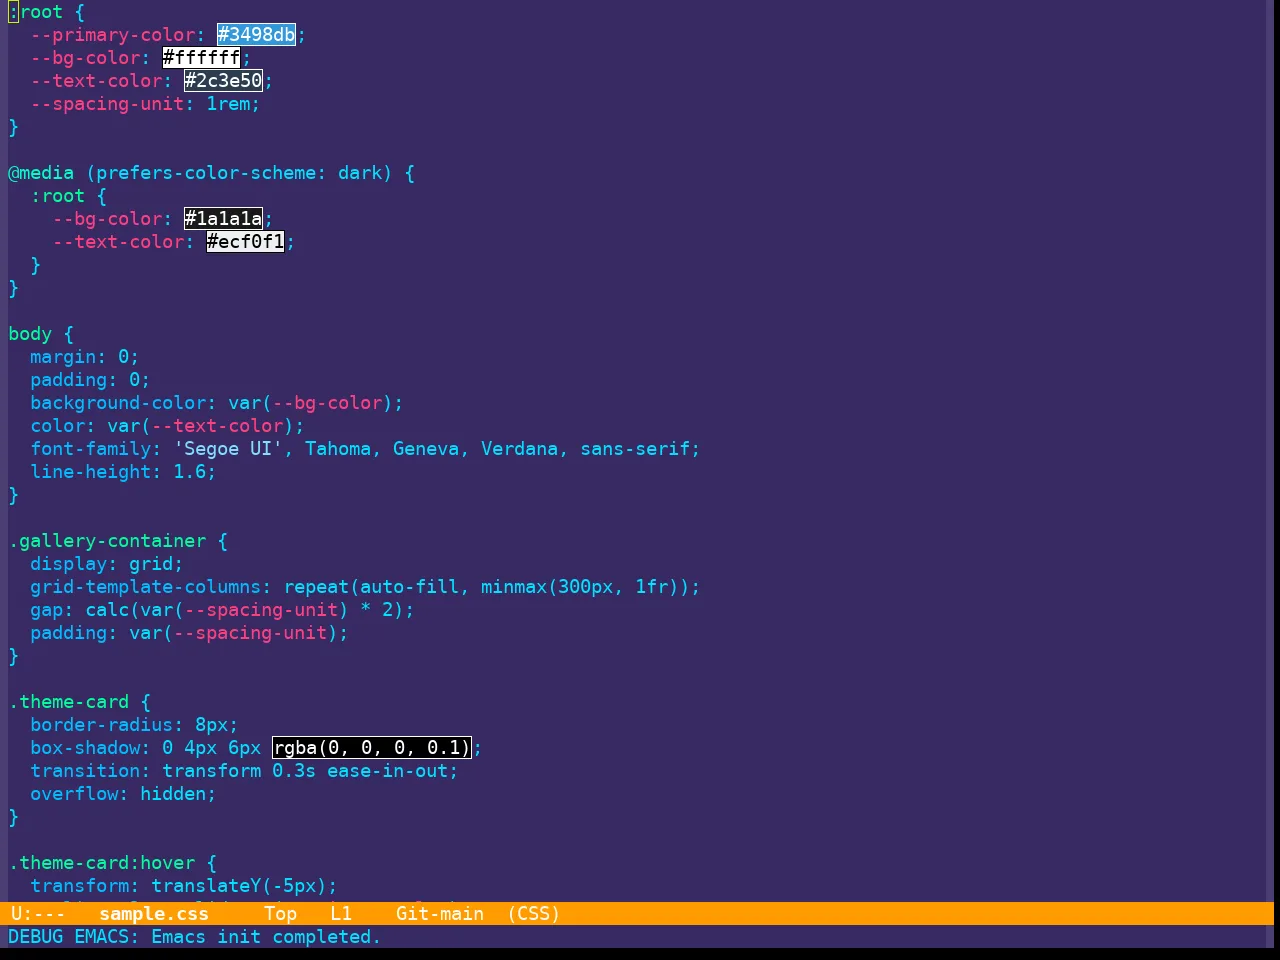Click the Top position indicator in mode line
The height and width of the screenshot is (960, 1280).
pyautogui.click(x=281, y=914)
